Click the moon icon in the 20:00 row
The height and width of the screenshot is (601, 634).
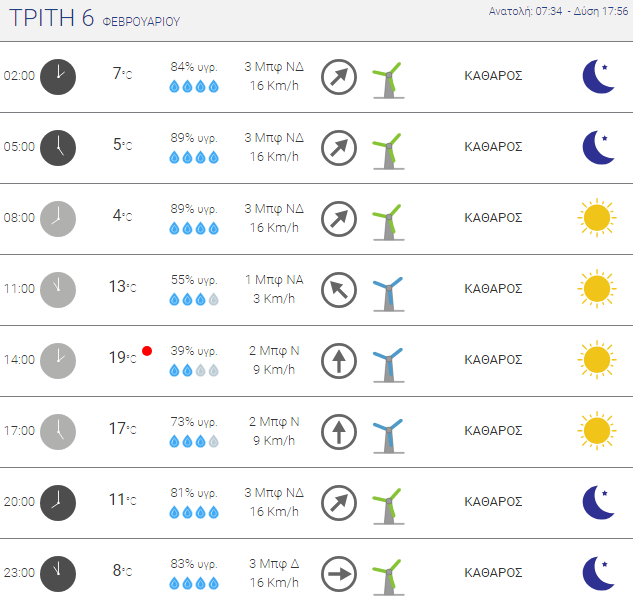597,502
